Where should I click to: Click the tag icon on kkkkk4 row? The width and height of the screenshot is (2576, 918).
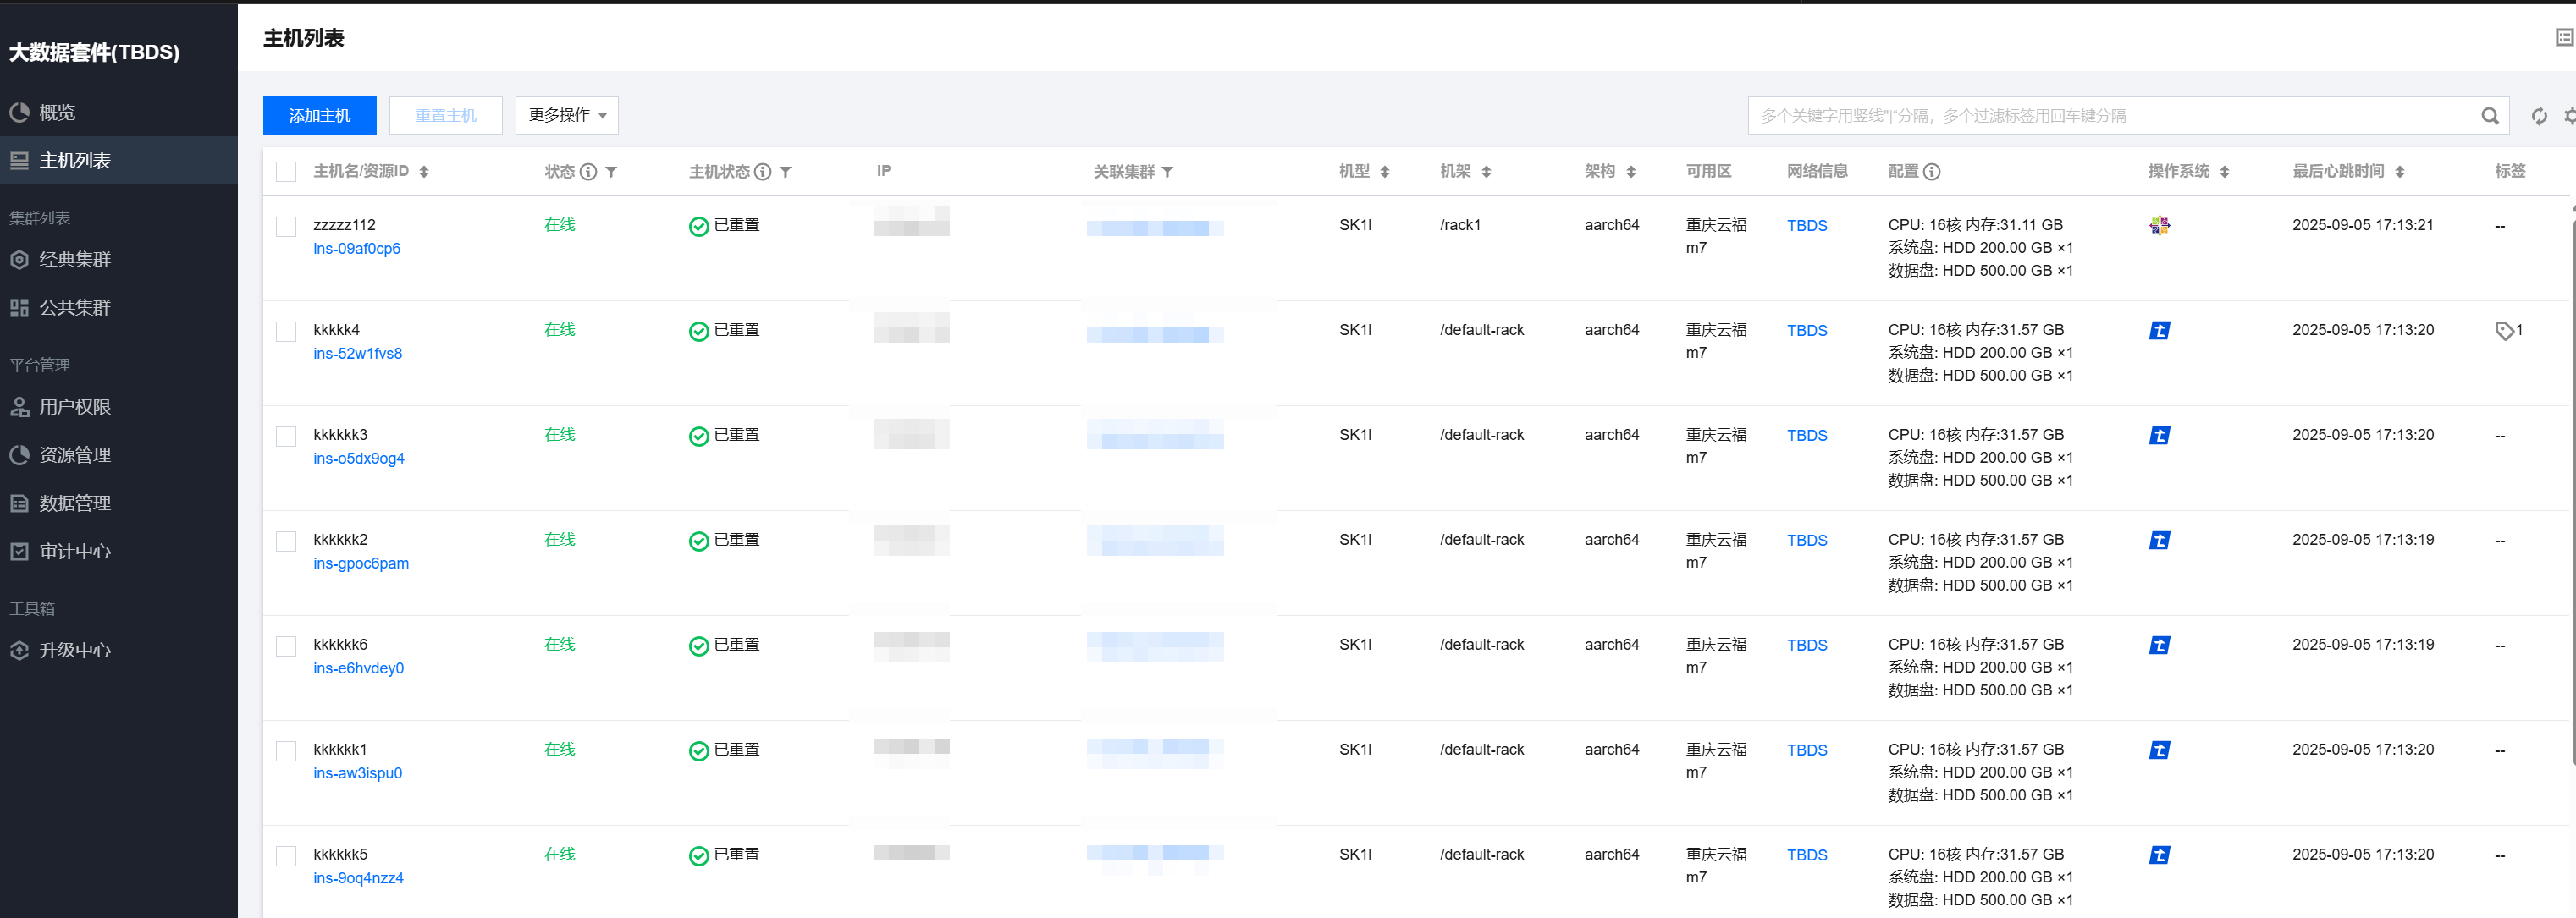click(x=2504, y=331)
